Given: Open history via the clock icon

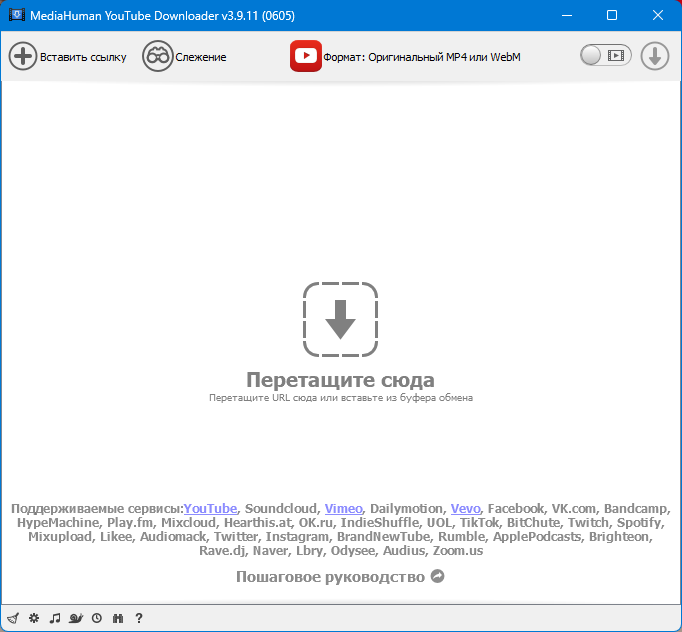Looking at the screenshot, I should pos(97,618).
